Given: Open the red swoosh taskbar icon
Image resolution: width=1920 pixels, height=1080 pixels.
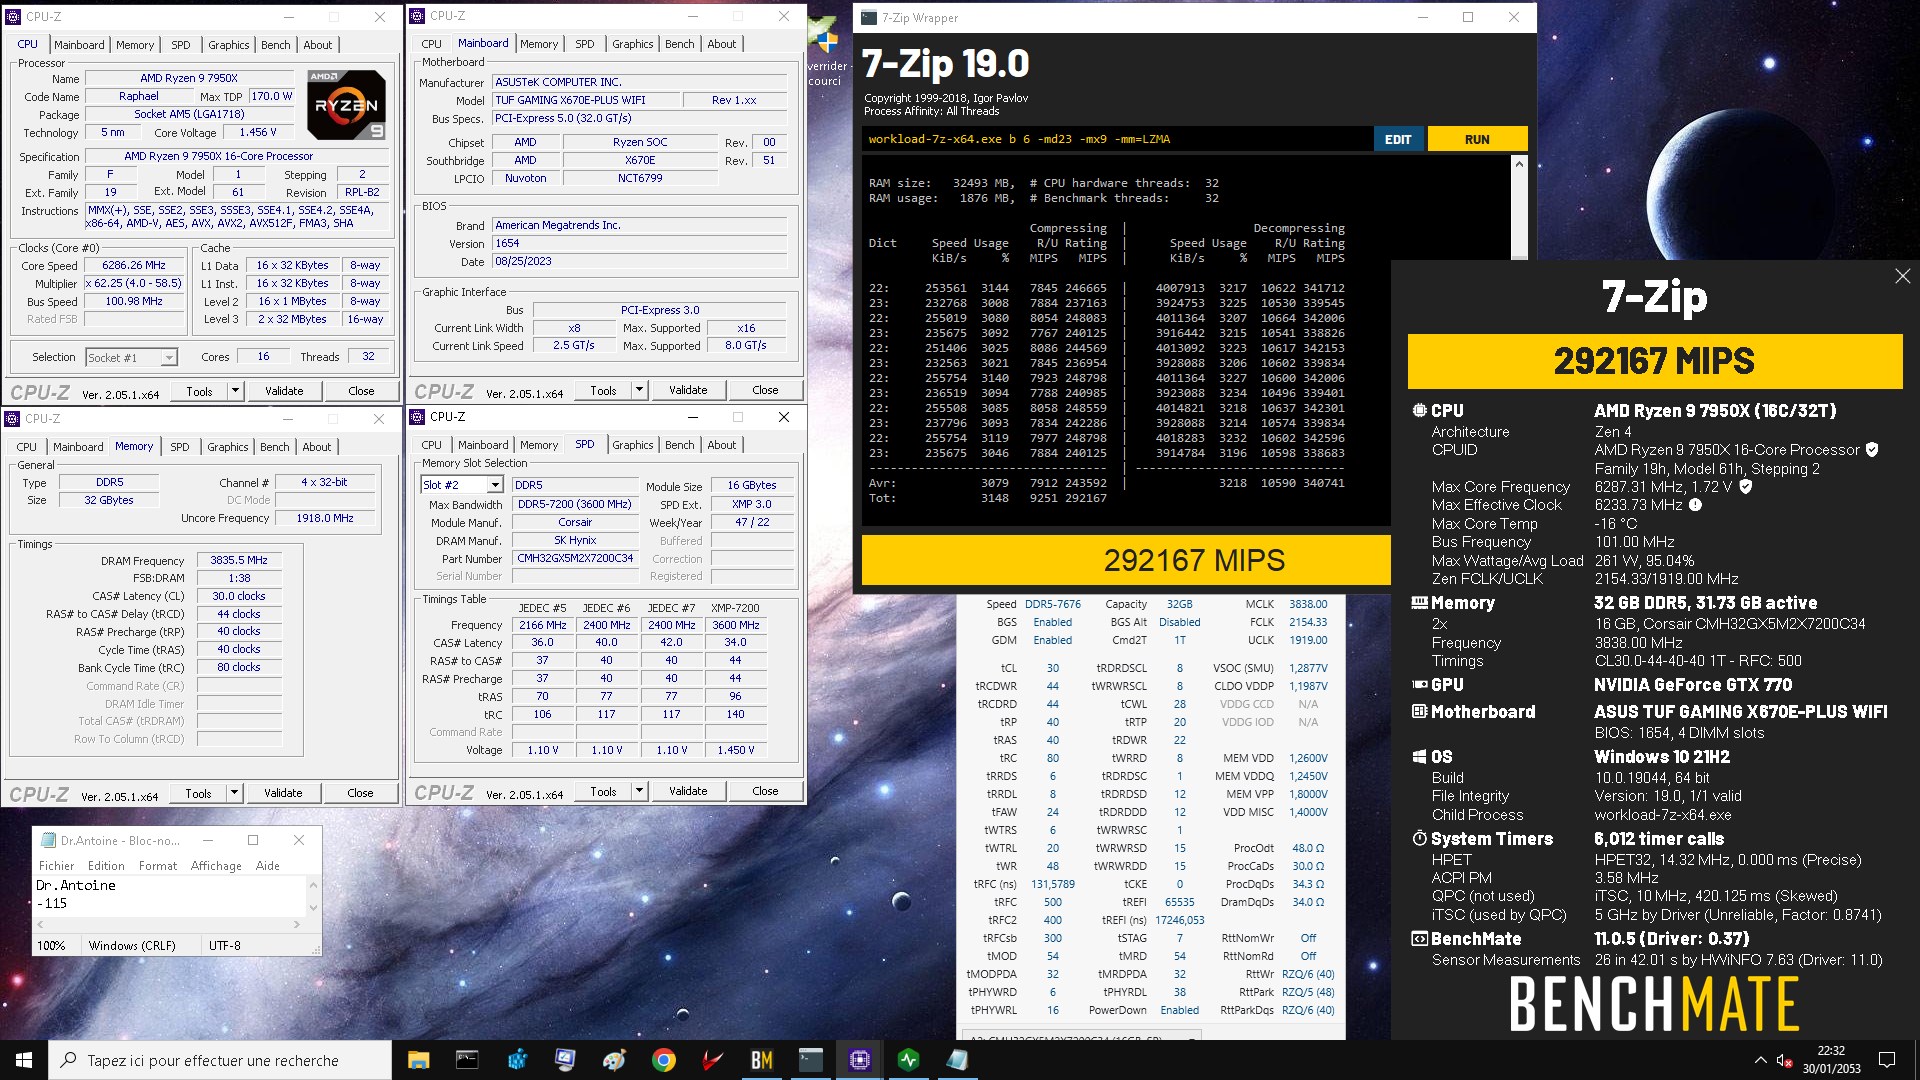Looking at the screenshot, I should click(712, 1060).
